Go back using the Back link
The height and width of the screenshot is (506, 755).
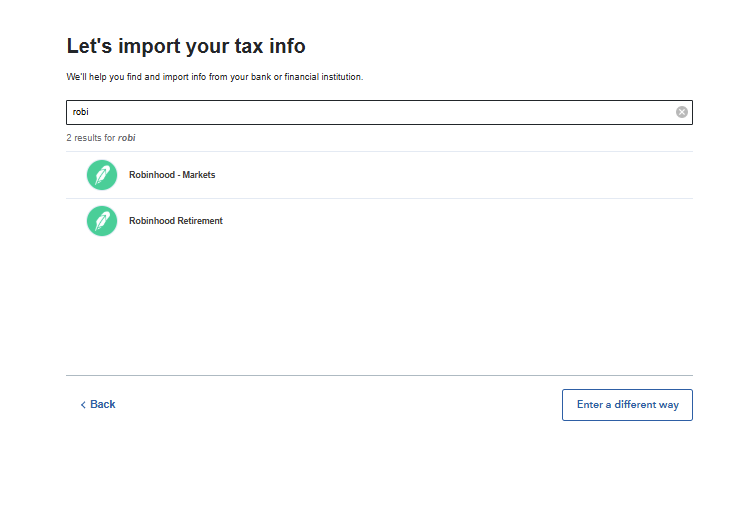[x=98, y=404]
